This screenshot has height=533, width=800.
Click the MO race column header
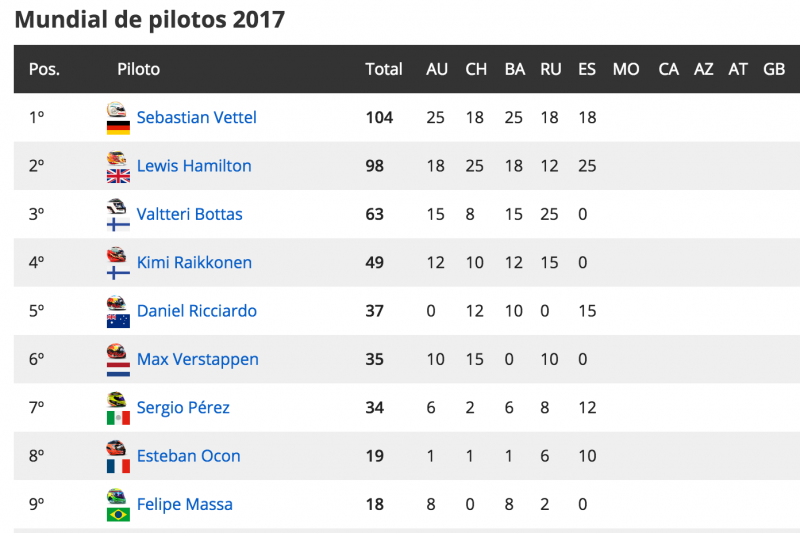626,69
